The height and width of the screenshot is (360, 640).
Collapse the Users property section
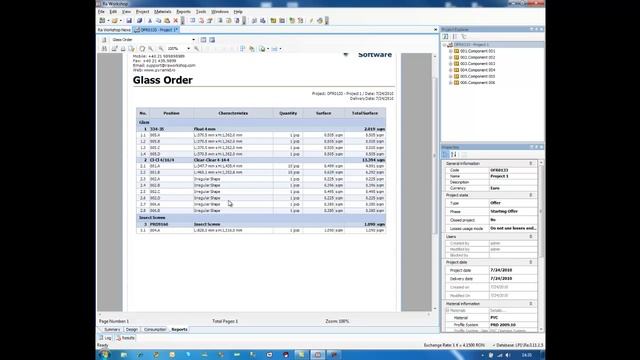[x=531, y=237]
